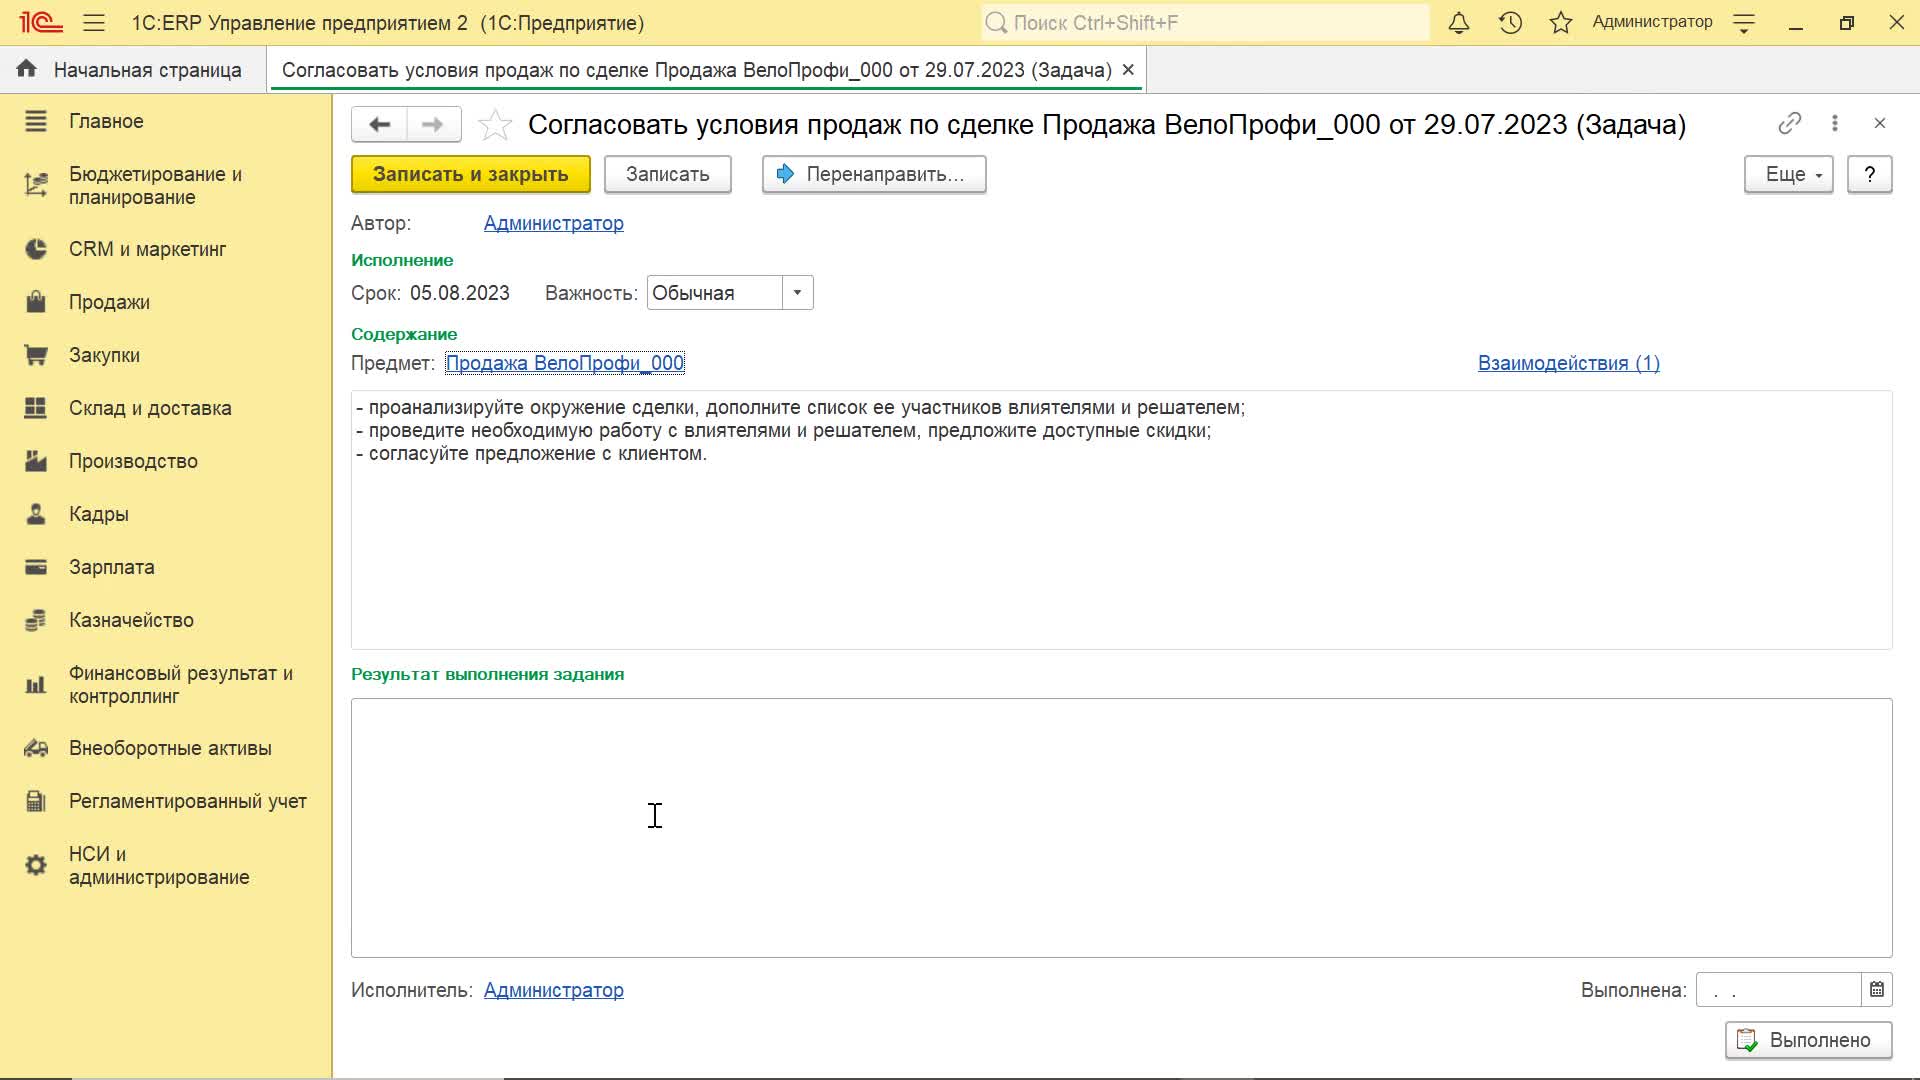Screen dimensions: 1920x1080
Task: Close the task tab with the x
Action: coord(1128,70)
